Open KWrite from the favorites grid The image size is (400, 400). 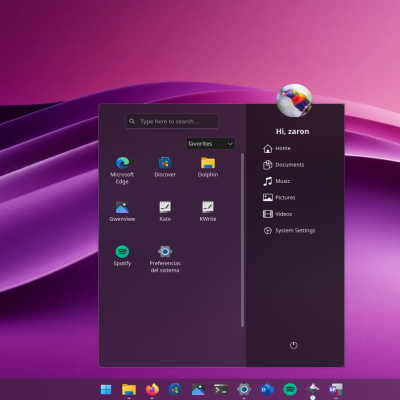tap(208, 211)
